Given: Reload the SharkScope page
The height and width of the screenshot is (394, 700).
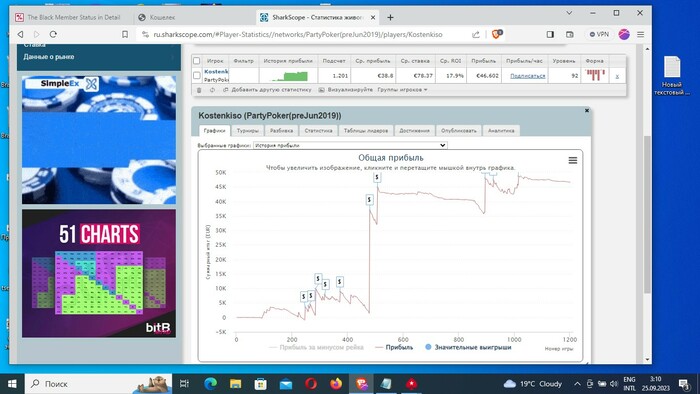Looking at the screenshot, I should [x=53, y=34].
